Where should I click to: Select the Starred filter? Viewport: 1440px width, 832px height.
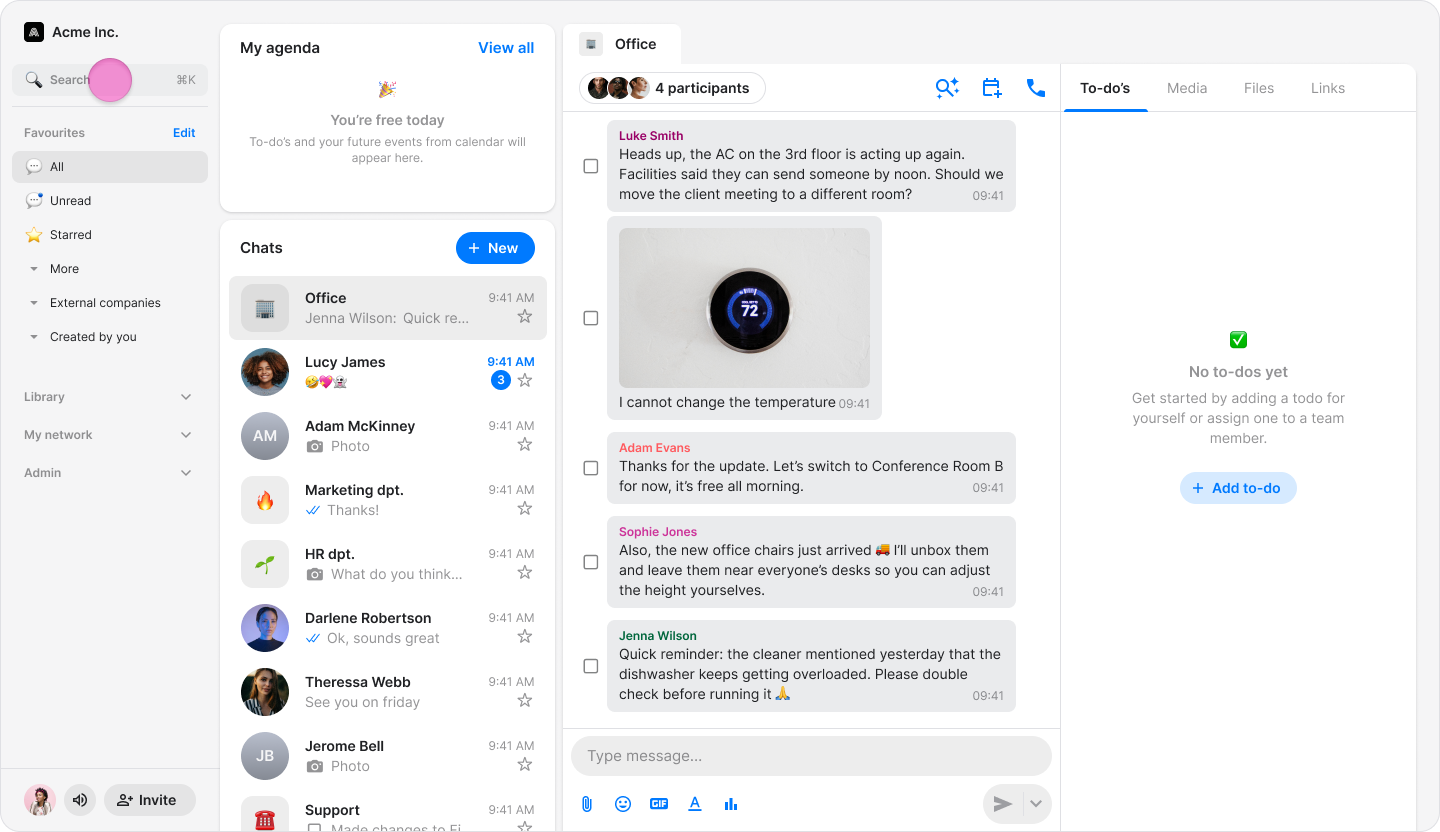110,235
